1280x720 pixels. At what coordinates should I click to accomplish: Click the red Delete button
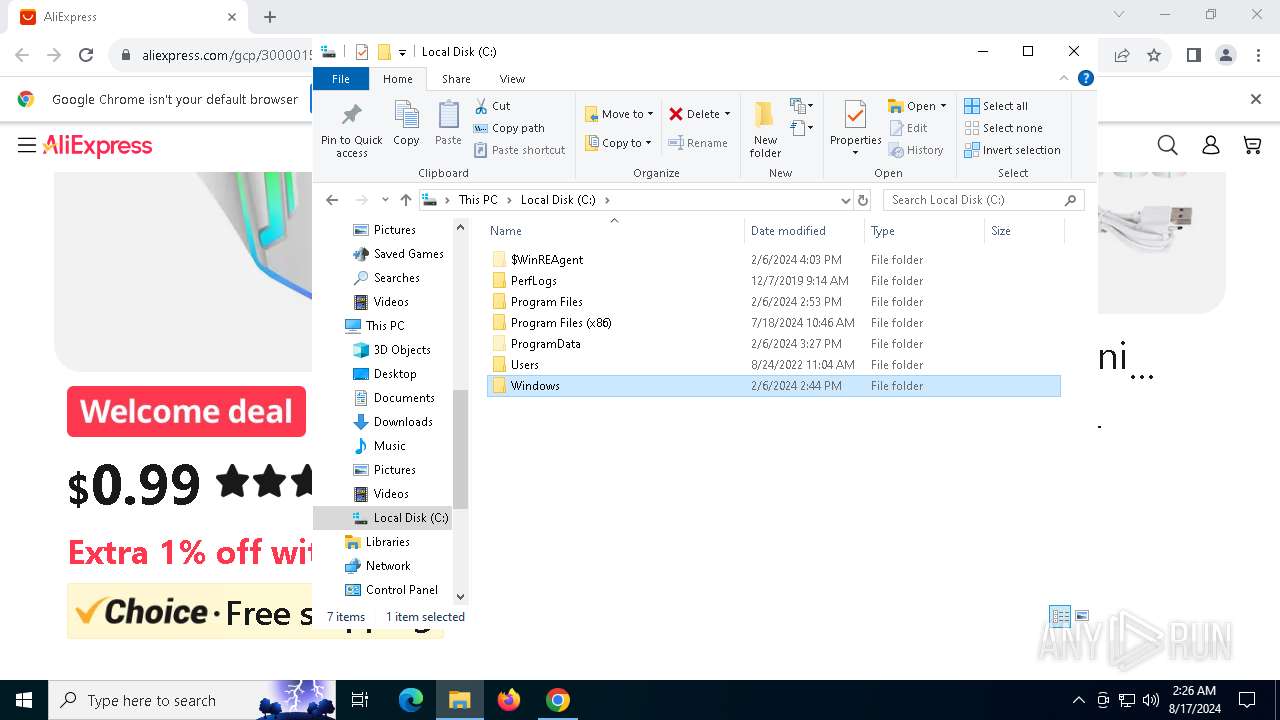point(694,114)
